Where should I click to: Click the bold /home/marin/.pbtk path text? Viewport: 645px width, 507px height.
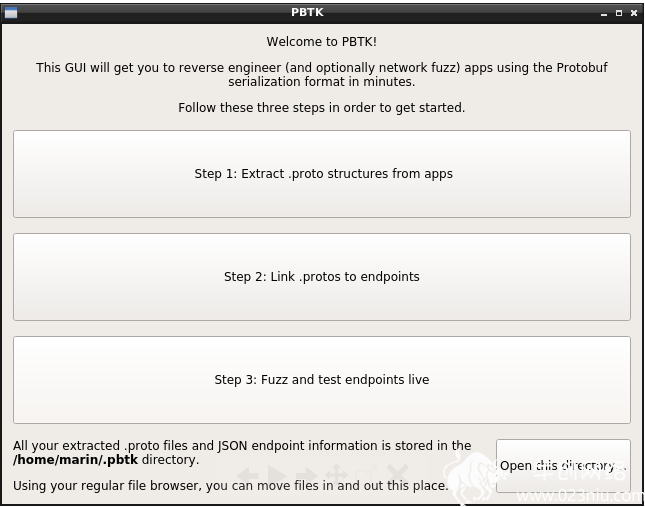tap(76, 460)
